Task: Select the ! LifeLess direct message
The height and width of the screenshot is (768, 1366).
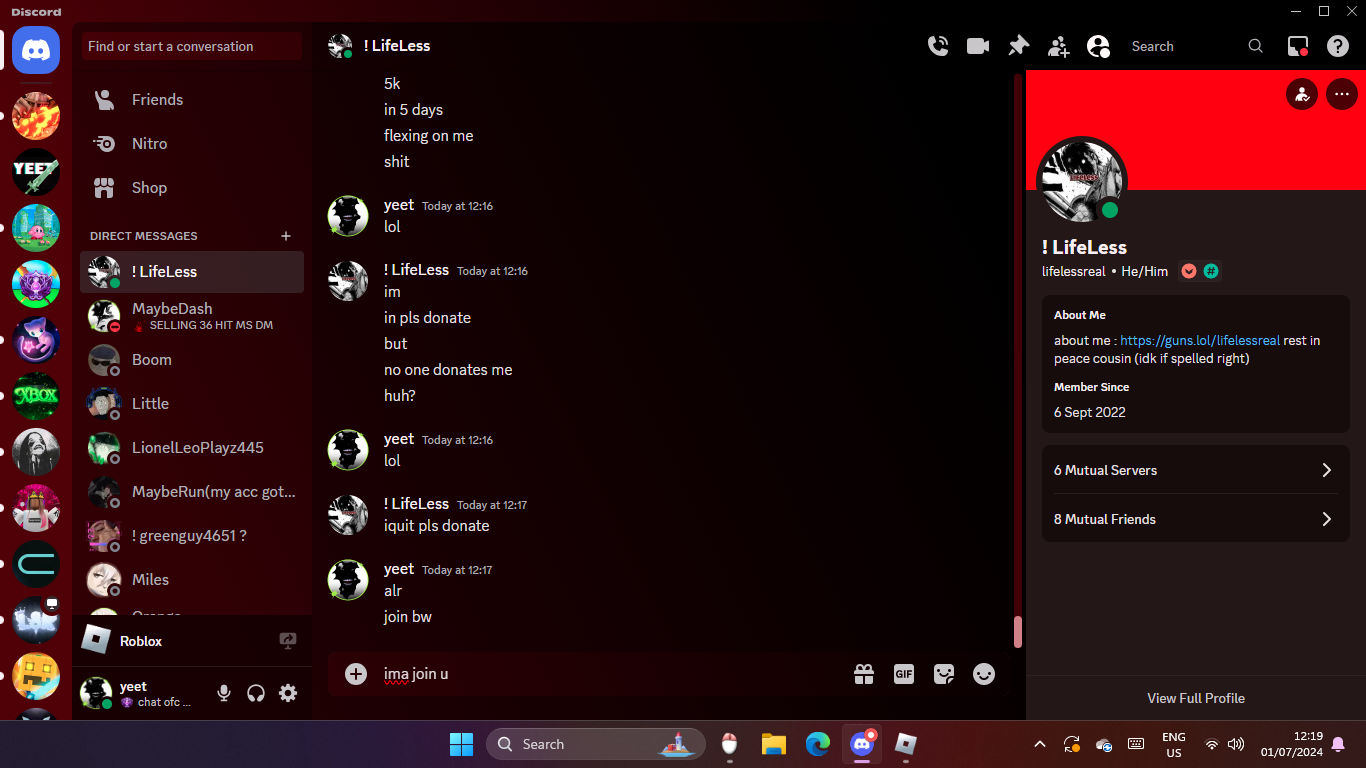Action: point(192,272)
